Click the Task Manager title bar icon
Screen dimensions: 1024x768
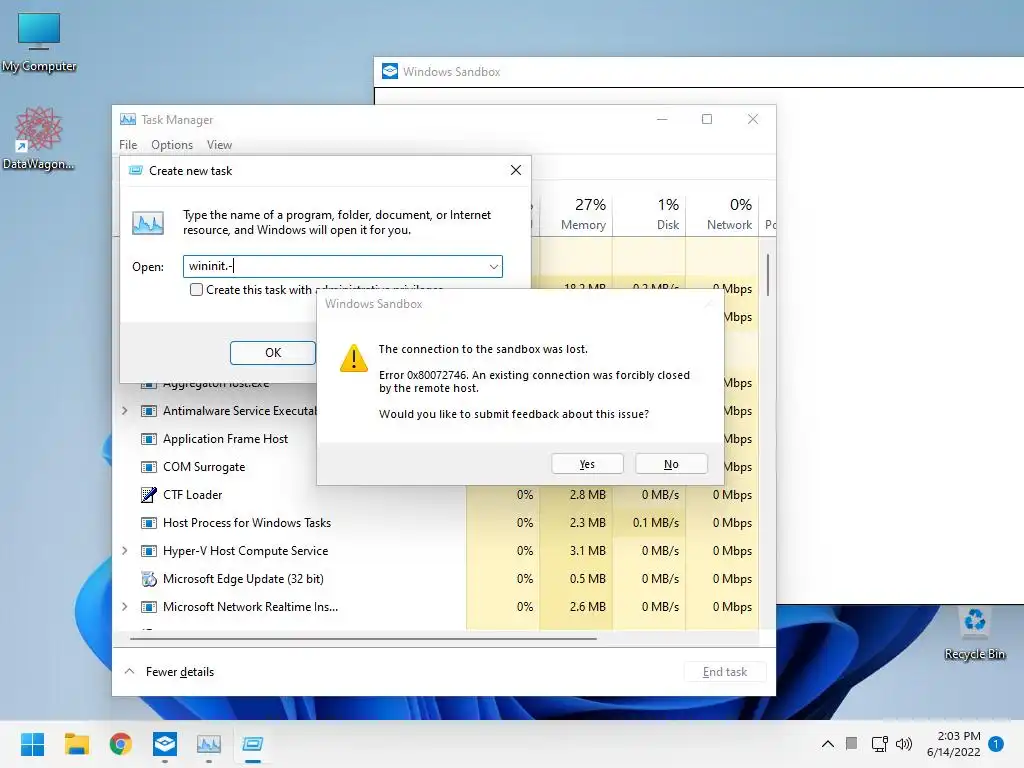[128, 120]
